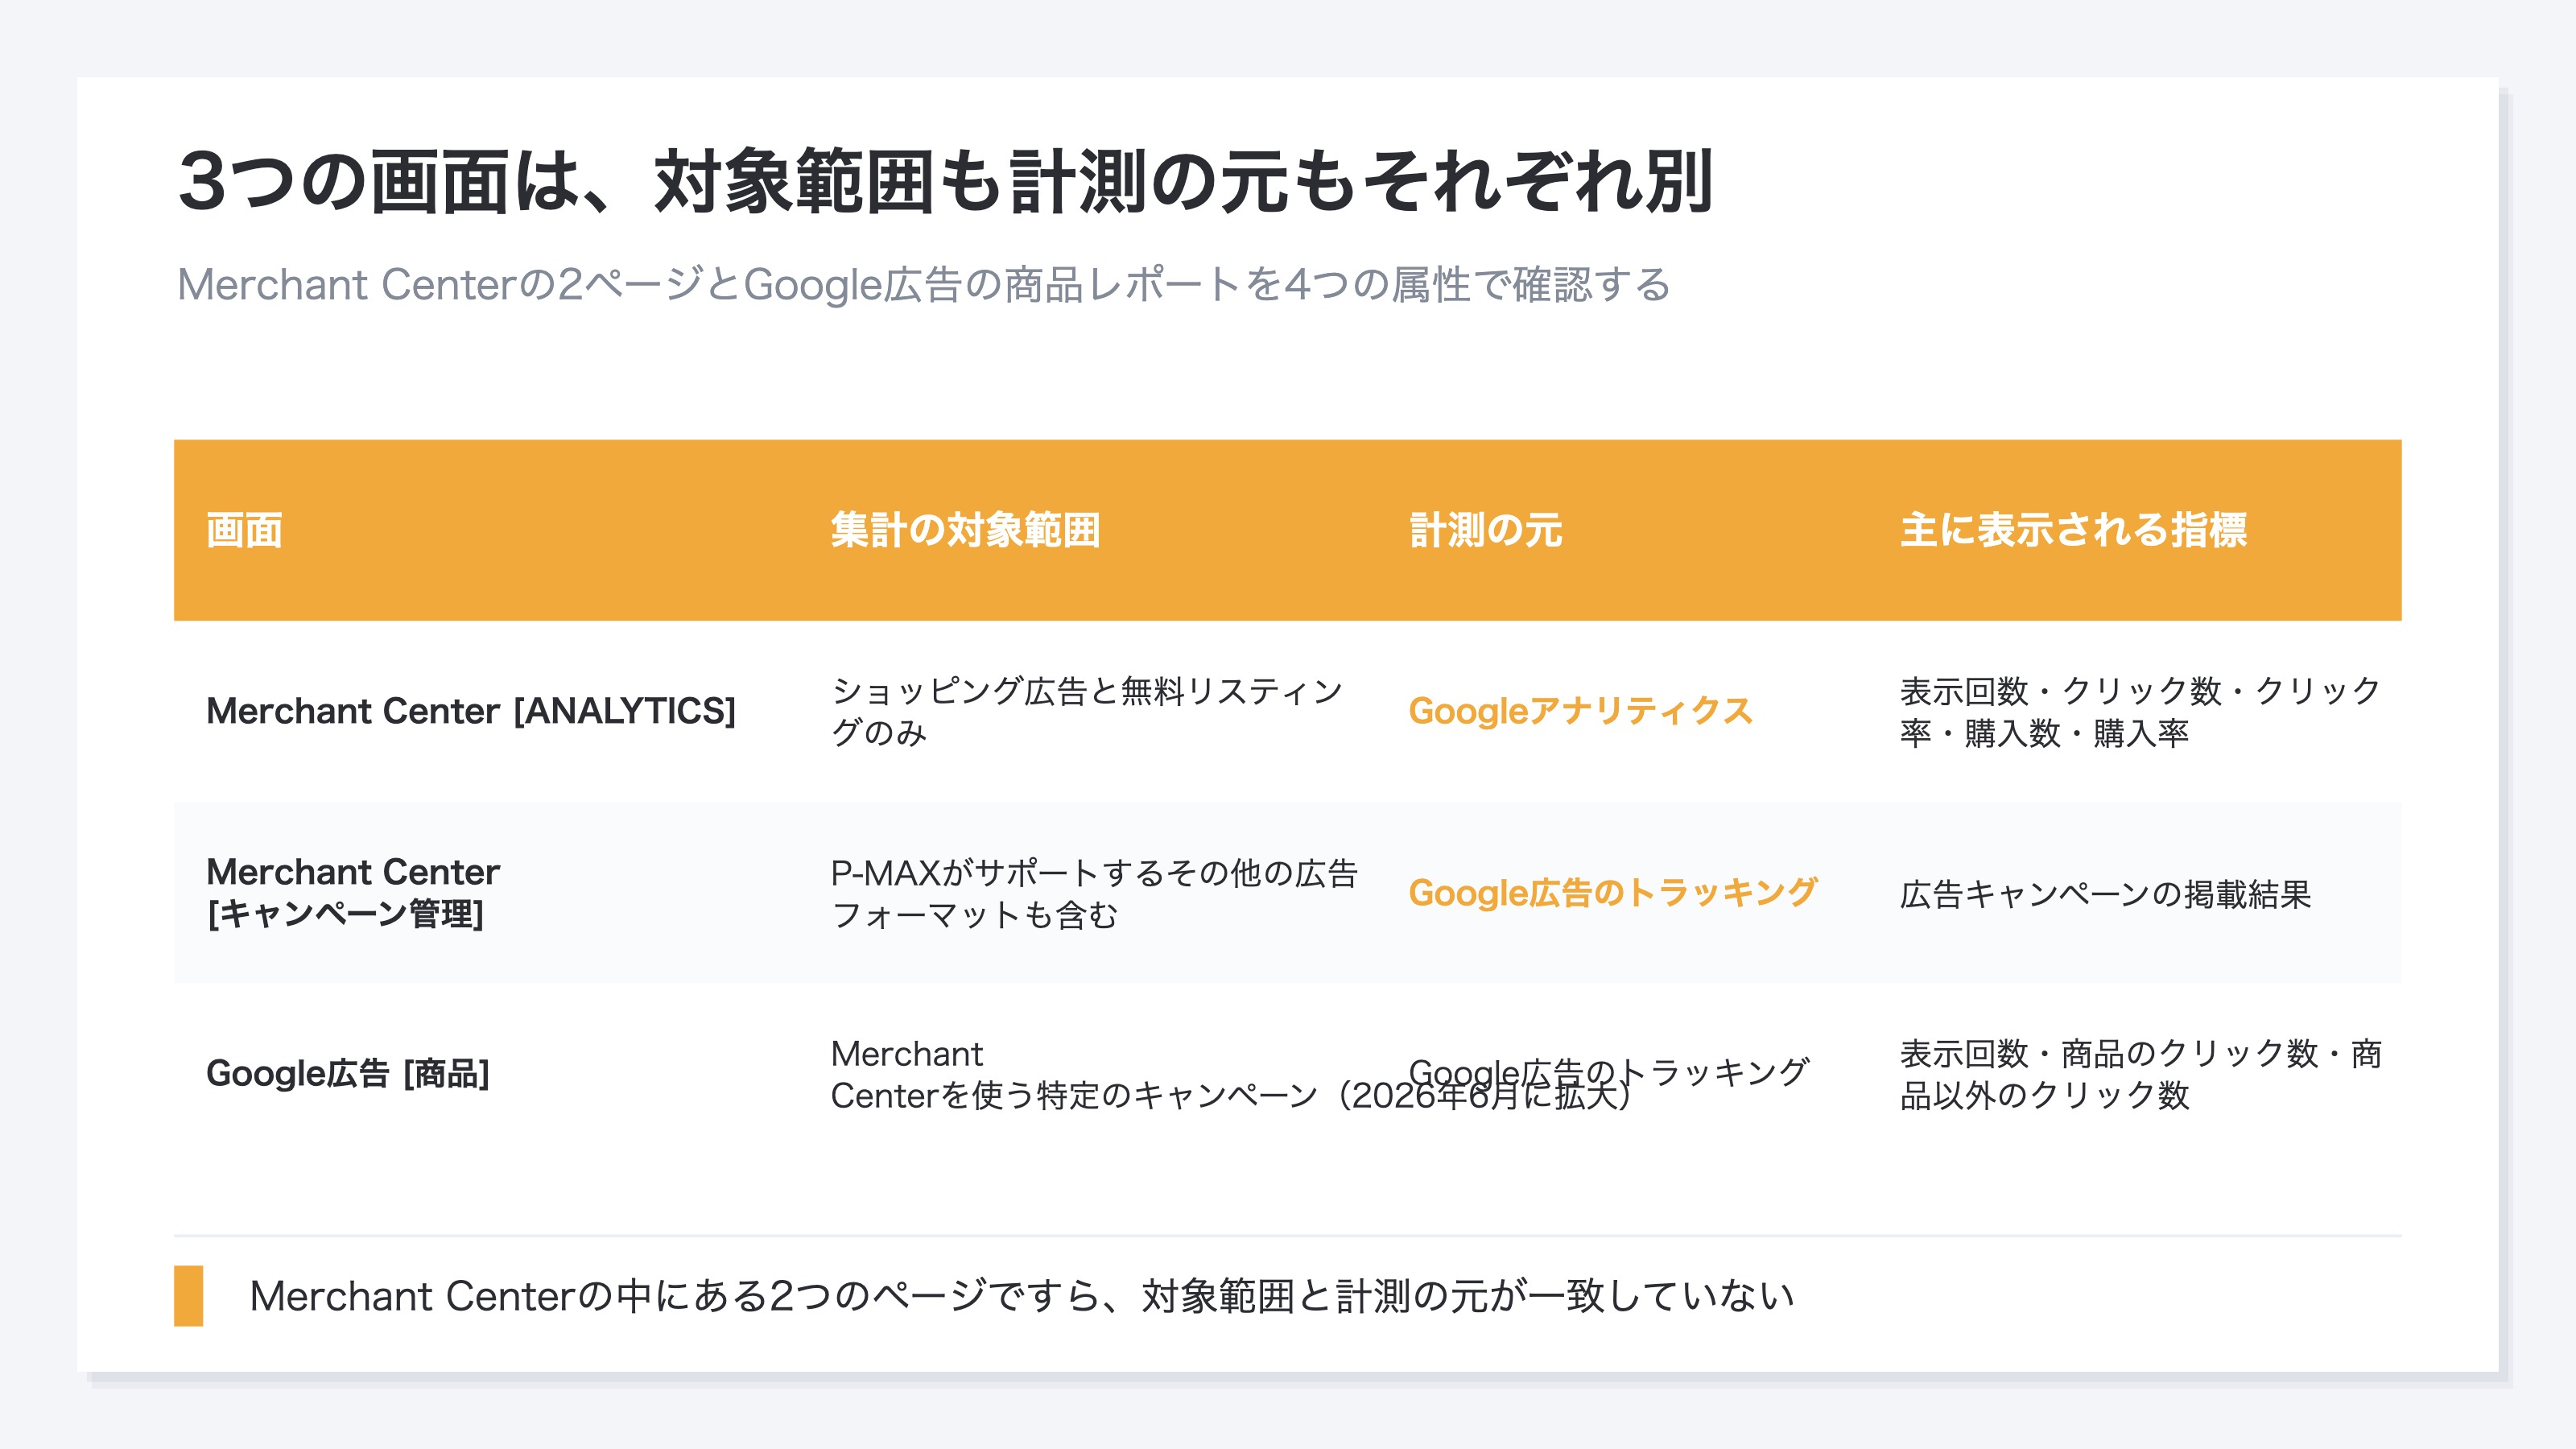Click the cell 表示回数・商品のクリック数・商品以外のクリック数
This screenshot has width=2576, height=1449.
[2140, 1075]
